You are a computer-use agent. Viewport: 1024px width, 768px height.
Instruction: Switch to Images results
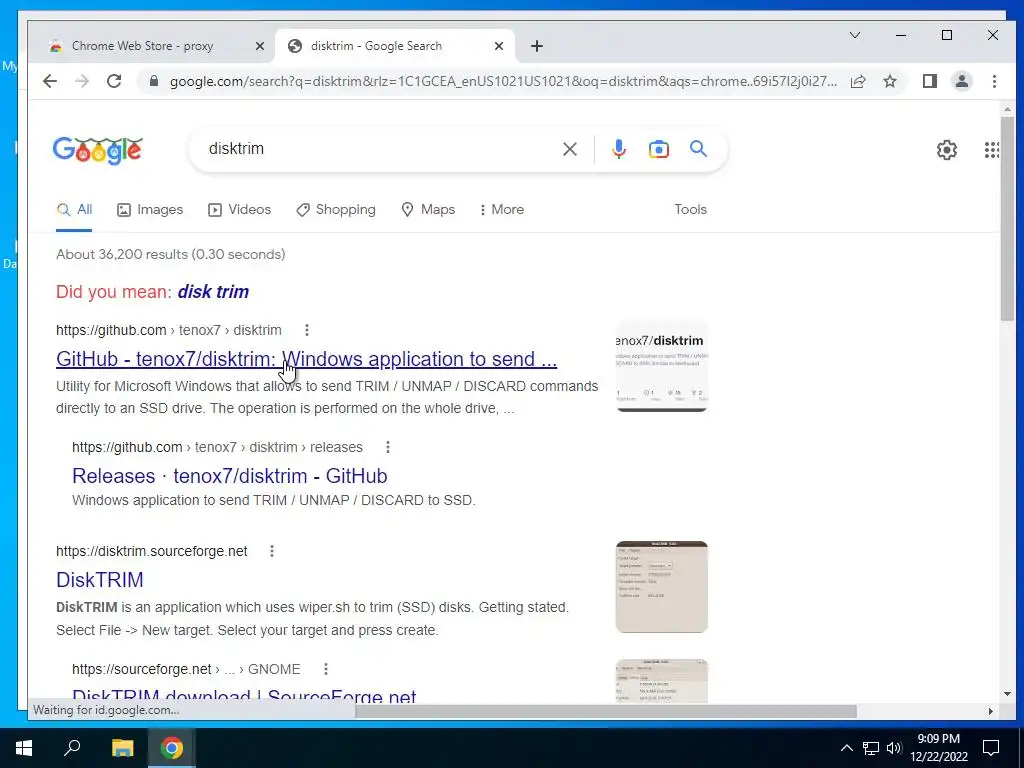coord(150,210)
